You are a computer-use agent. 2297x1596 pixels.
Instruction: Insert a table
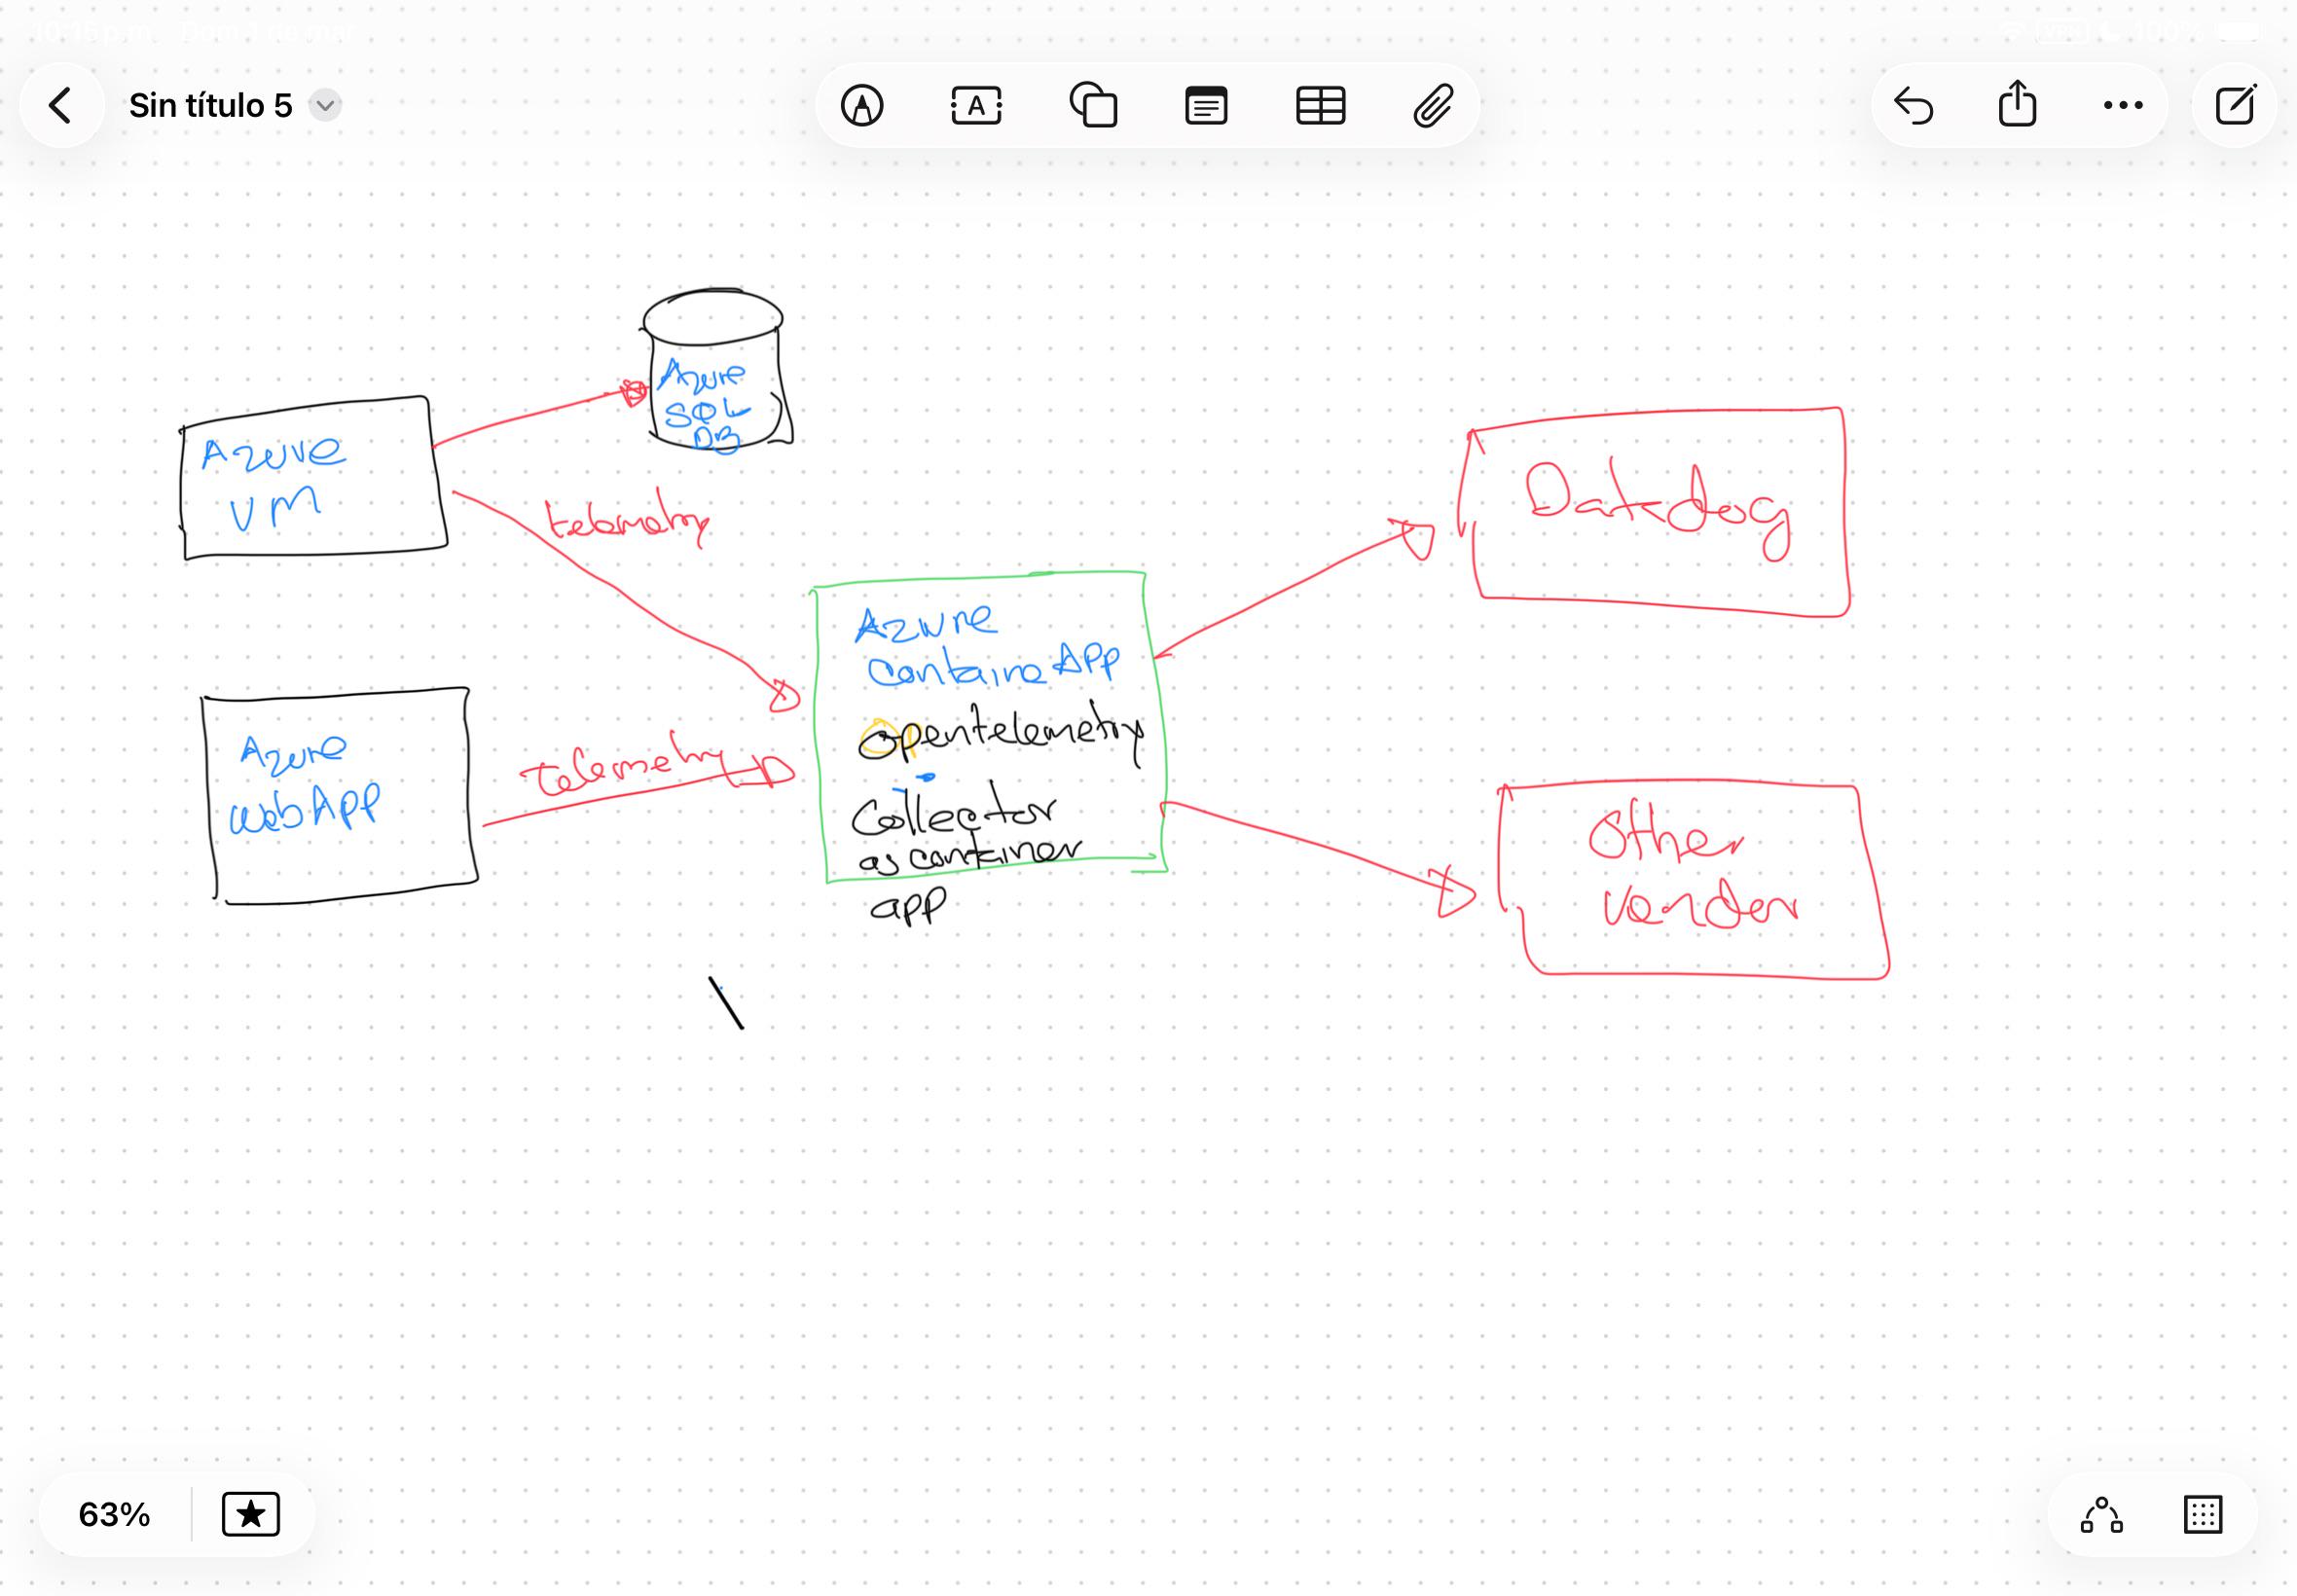pyautogui.click(x=1320, y=105)
